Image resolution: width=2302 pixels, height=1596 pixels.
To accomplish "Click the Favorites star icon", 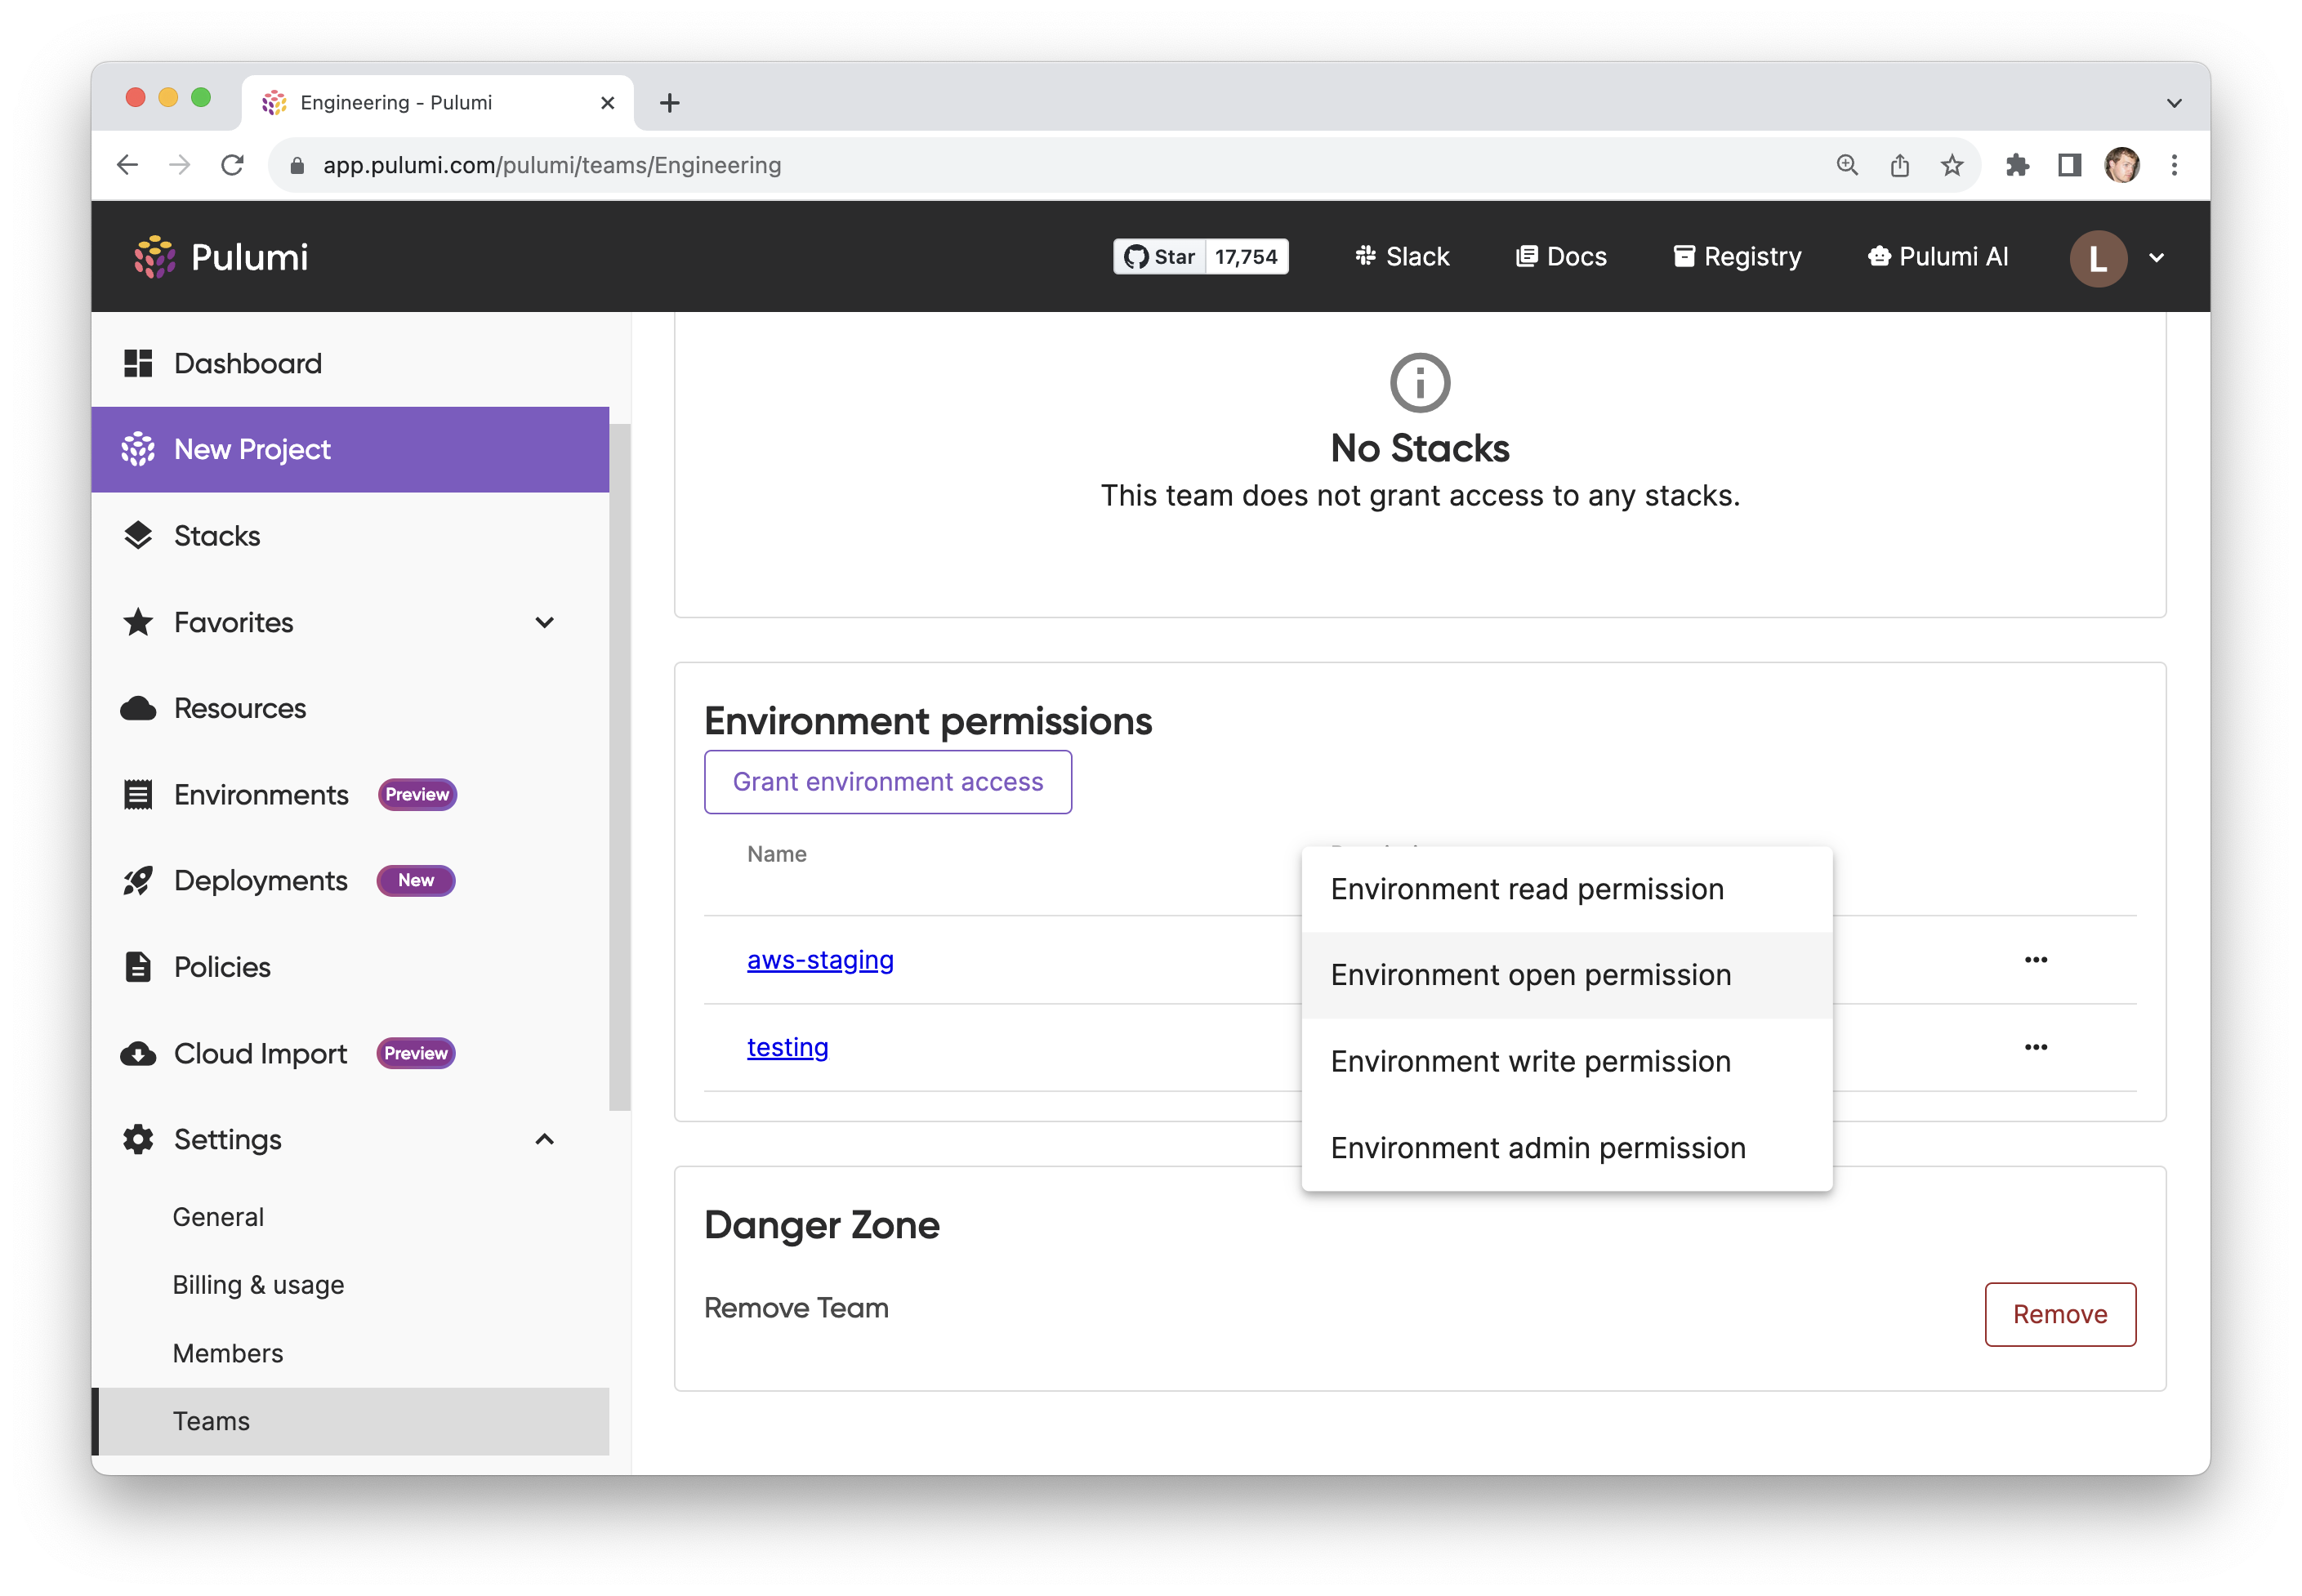I will tap(138, 622).
